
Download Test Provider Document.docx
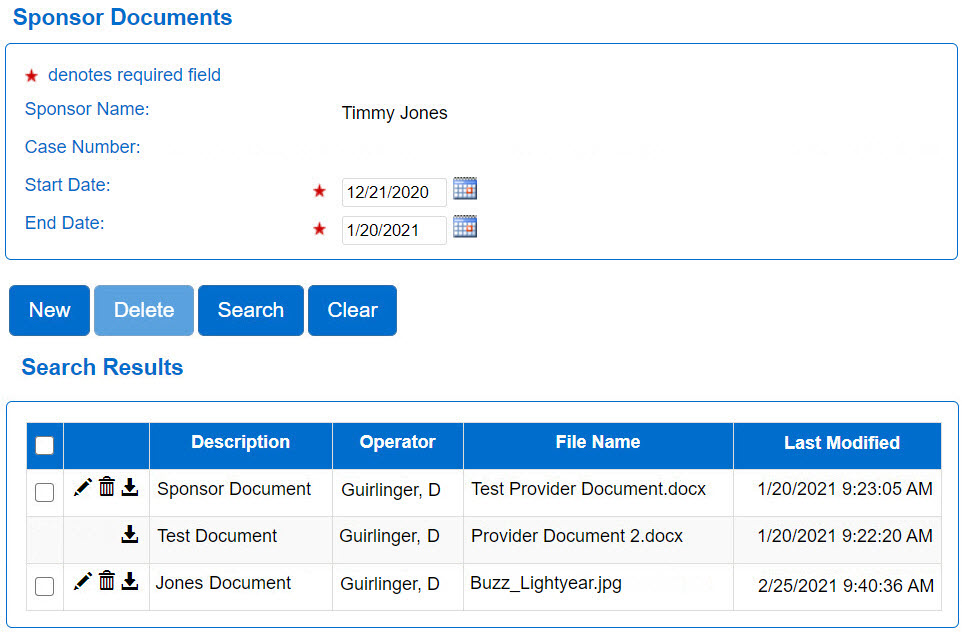click(129, 487)
